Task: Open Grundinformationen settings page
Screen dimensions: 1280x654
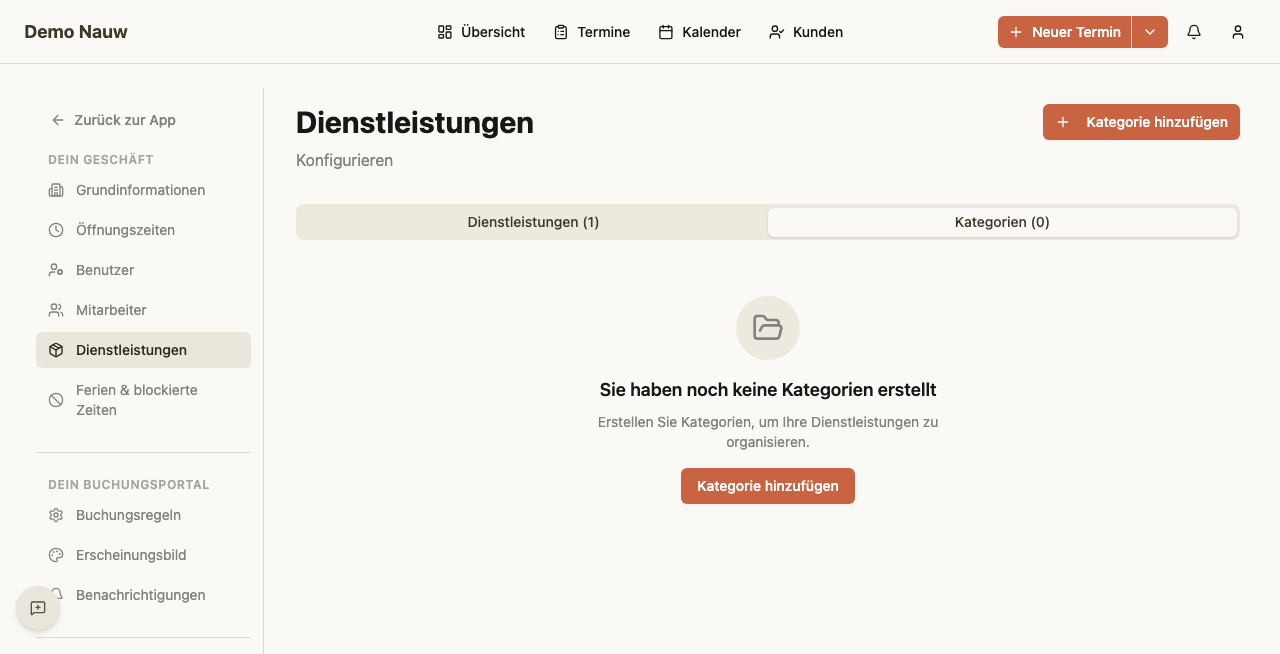Action: click(x=143, y=190)
